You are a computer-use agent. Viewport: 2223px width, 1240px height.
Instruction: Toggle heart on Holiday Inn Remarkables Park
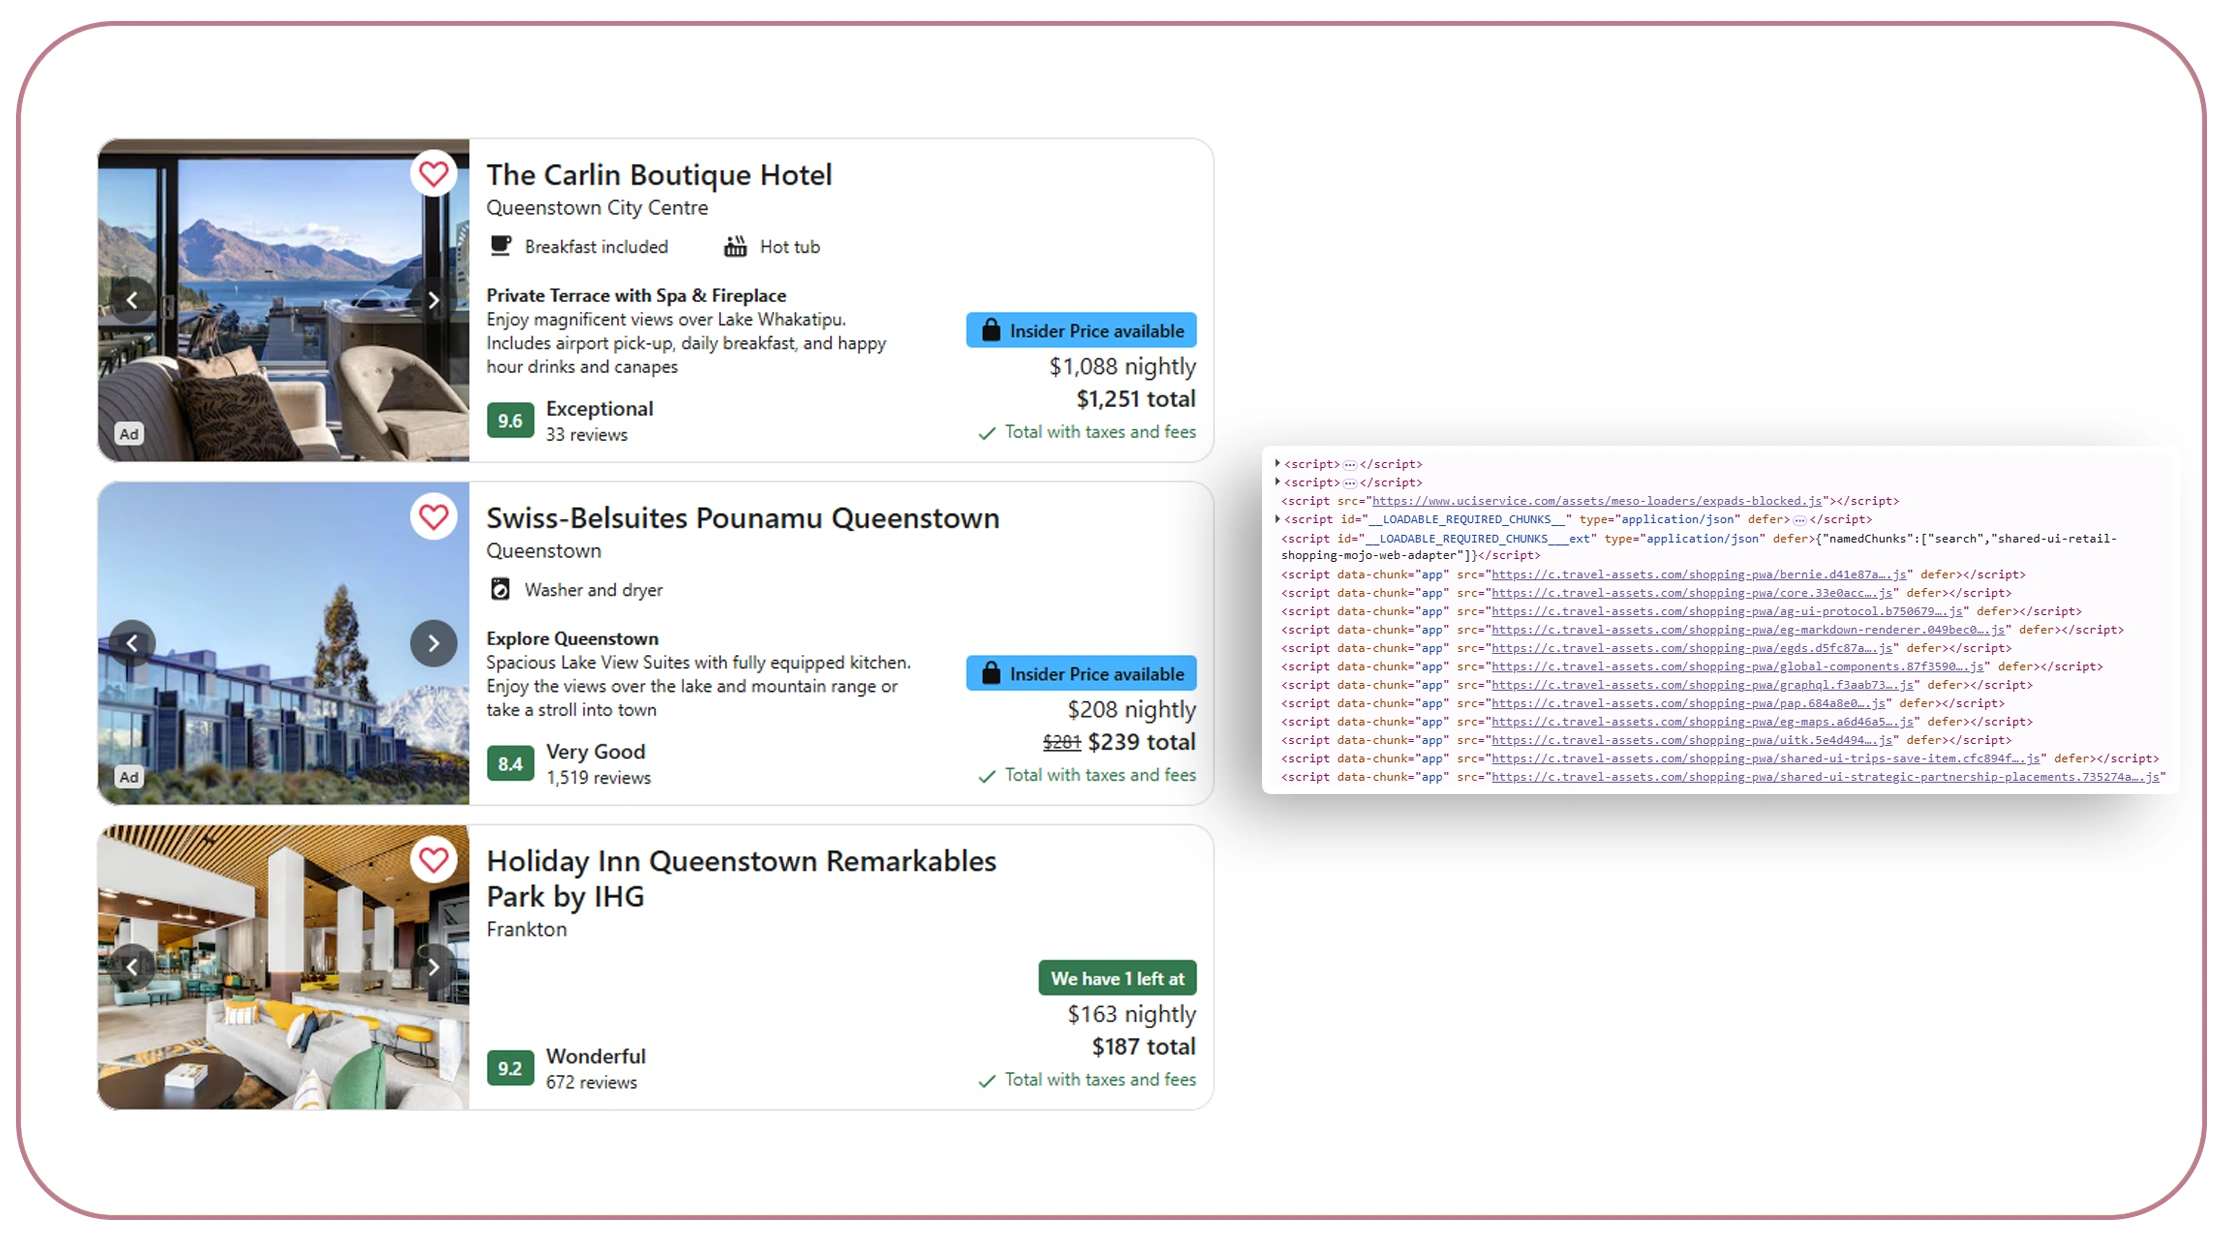[x=433, y=860]
